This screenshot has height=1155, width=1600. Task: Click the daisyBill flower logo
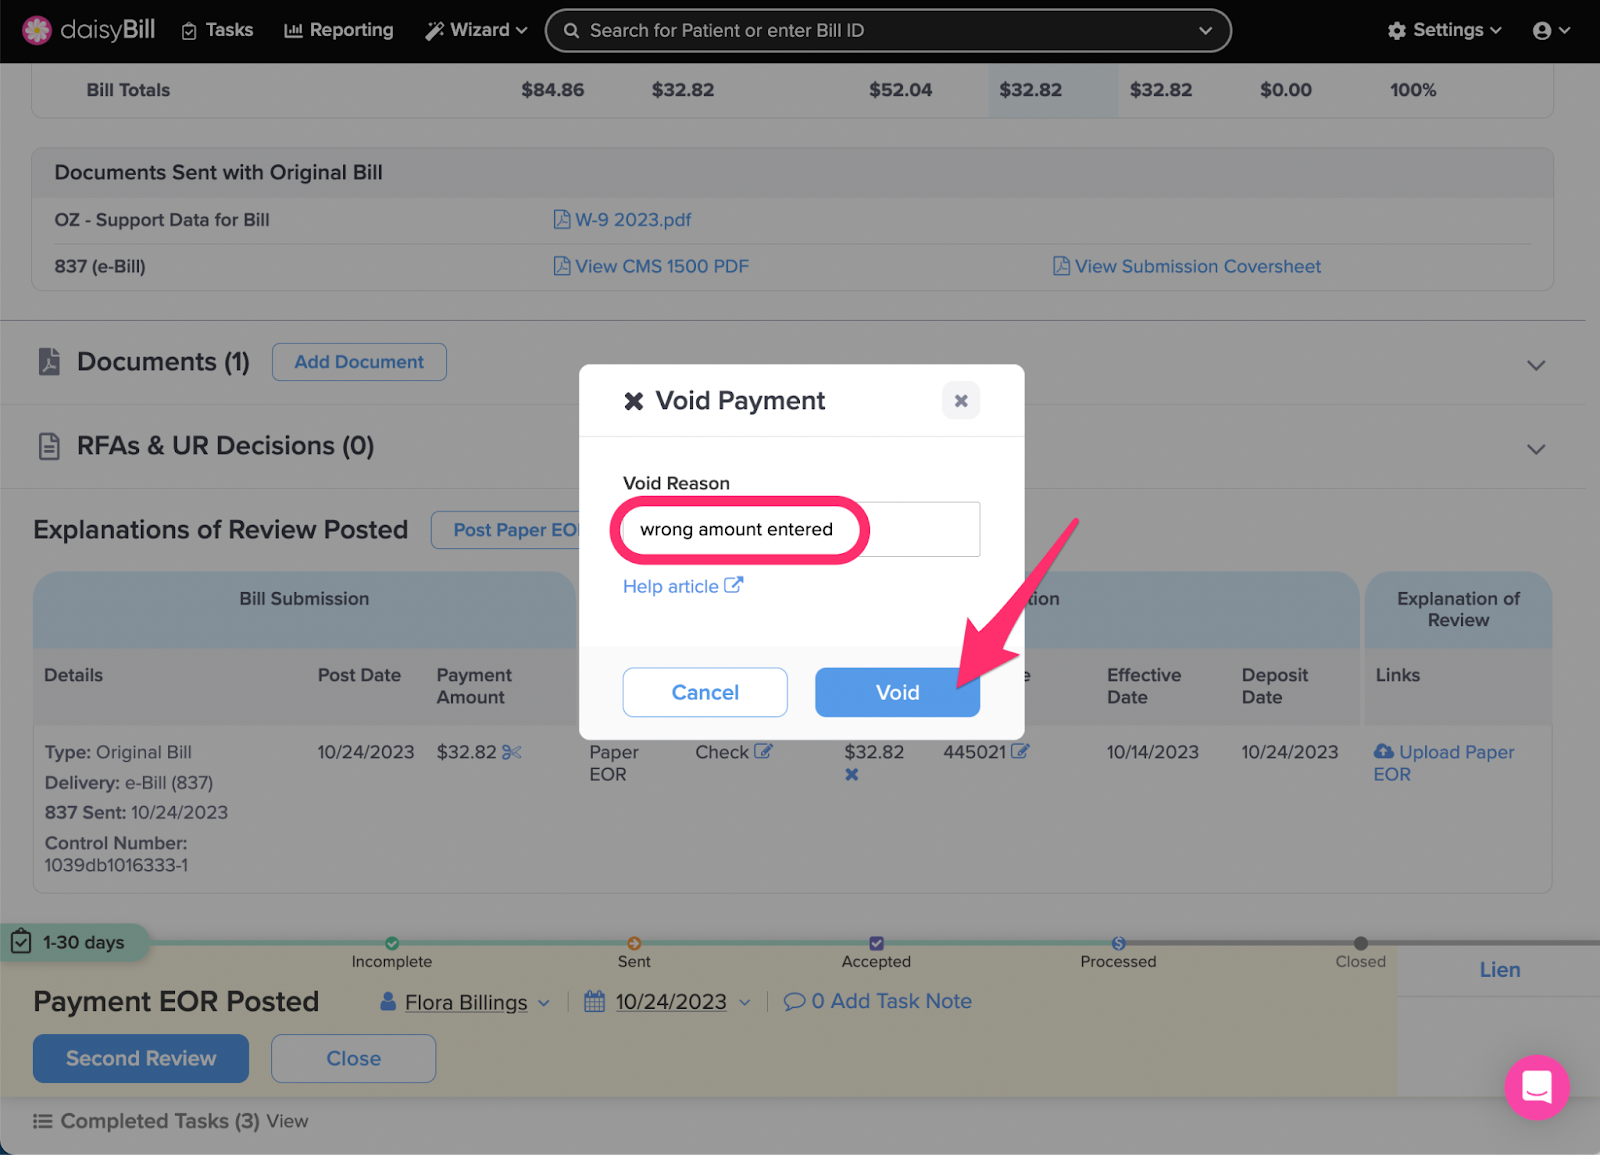36,29
